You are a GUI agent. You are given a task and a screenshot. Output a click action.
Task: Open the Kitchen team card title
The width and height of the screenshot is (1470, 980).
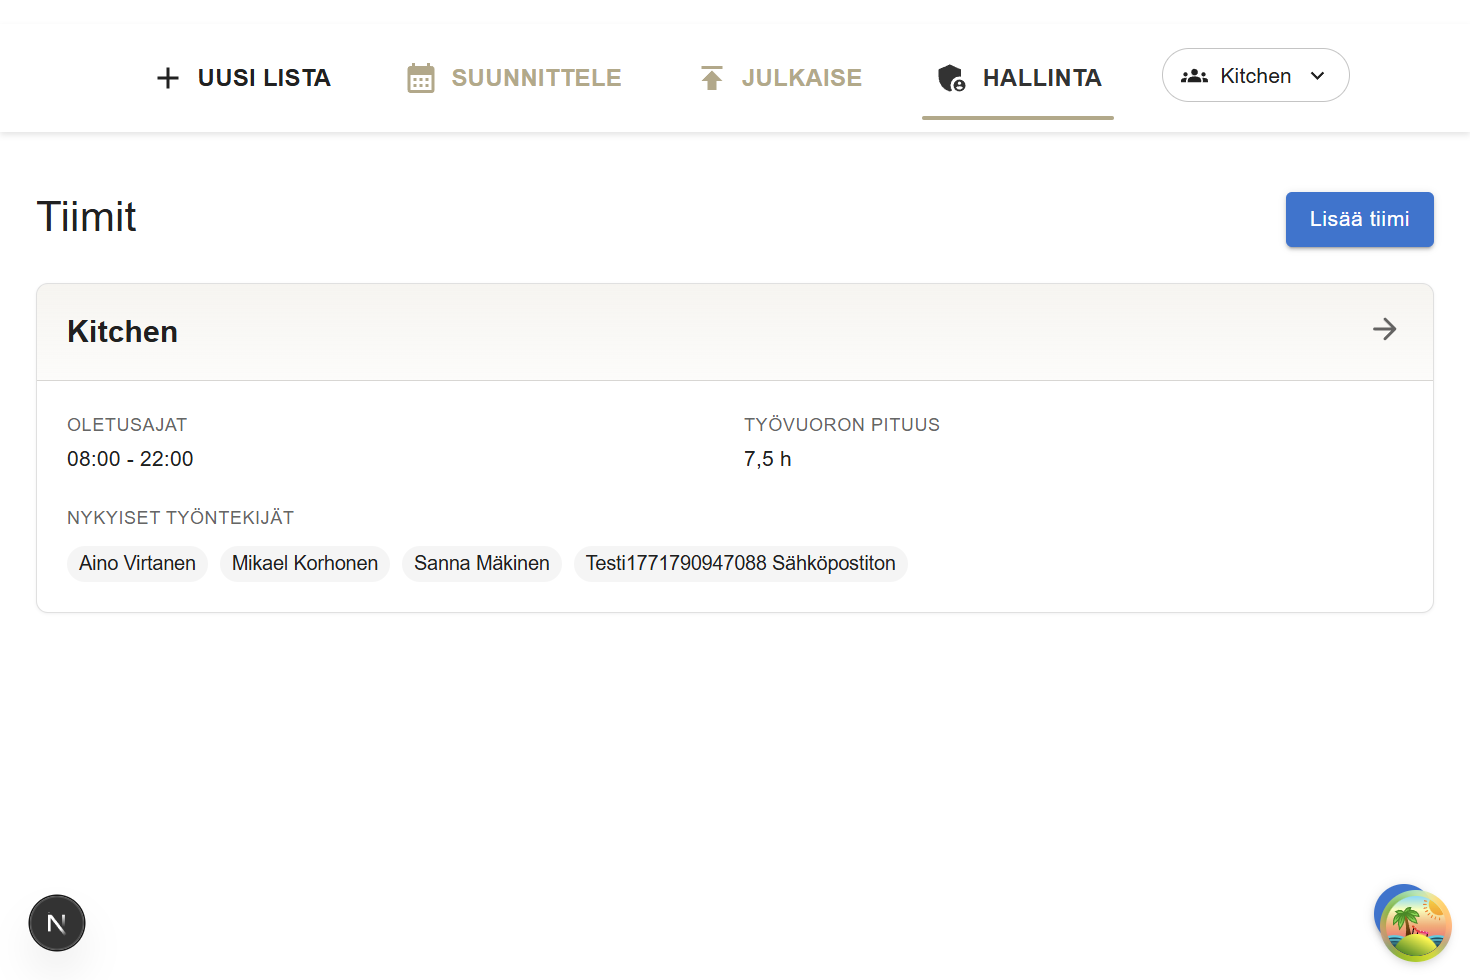122,332
